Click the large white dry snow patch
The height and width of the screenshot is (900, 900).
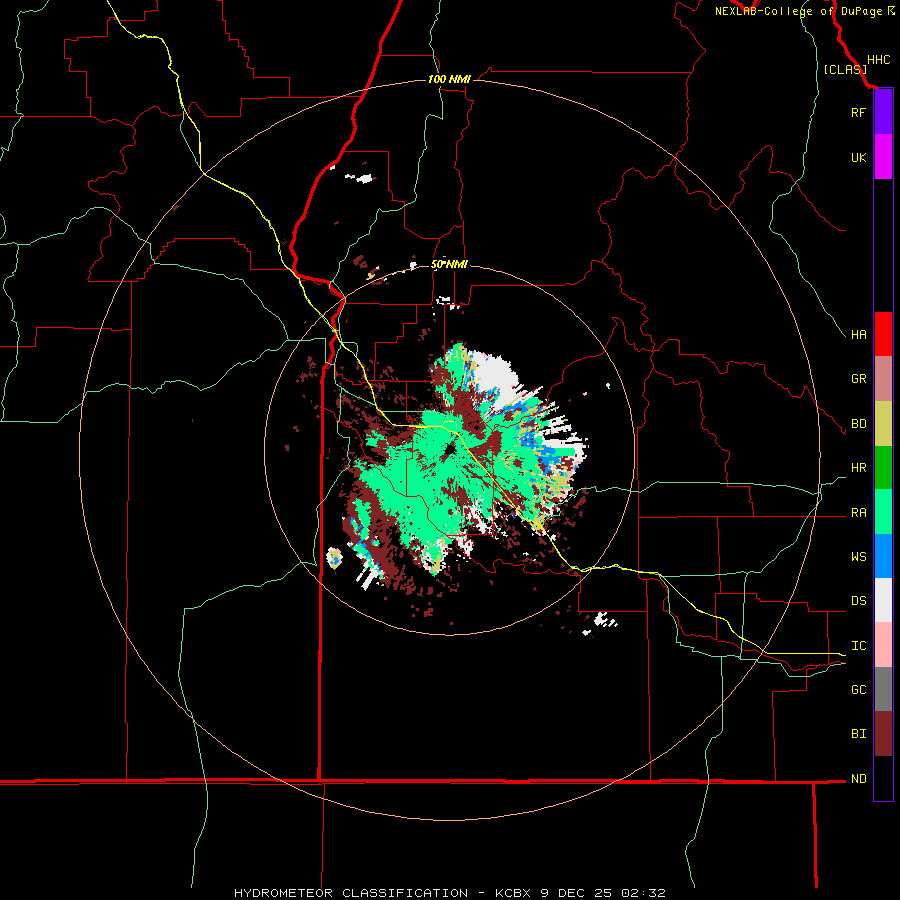click(x=494, y=377)
